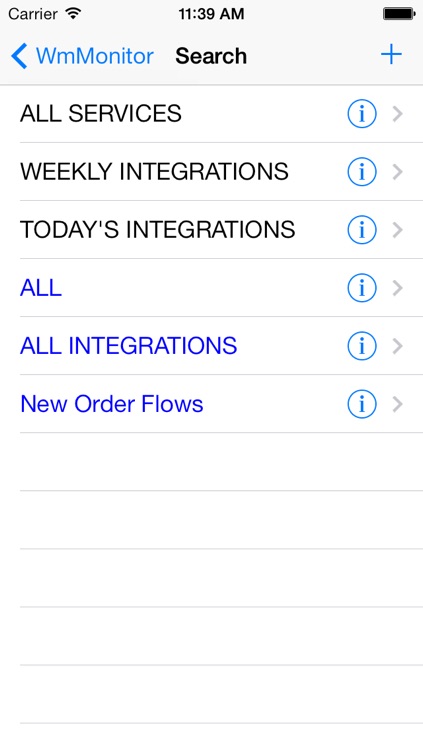Viewport: 423px width, 750px height.
Task: View info for ALL INTEGRATIONS
Action: 362,346
